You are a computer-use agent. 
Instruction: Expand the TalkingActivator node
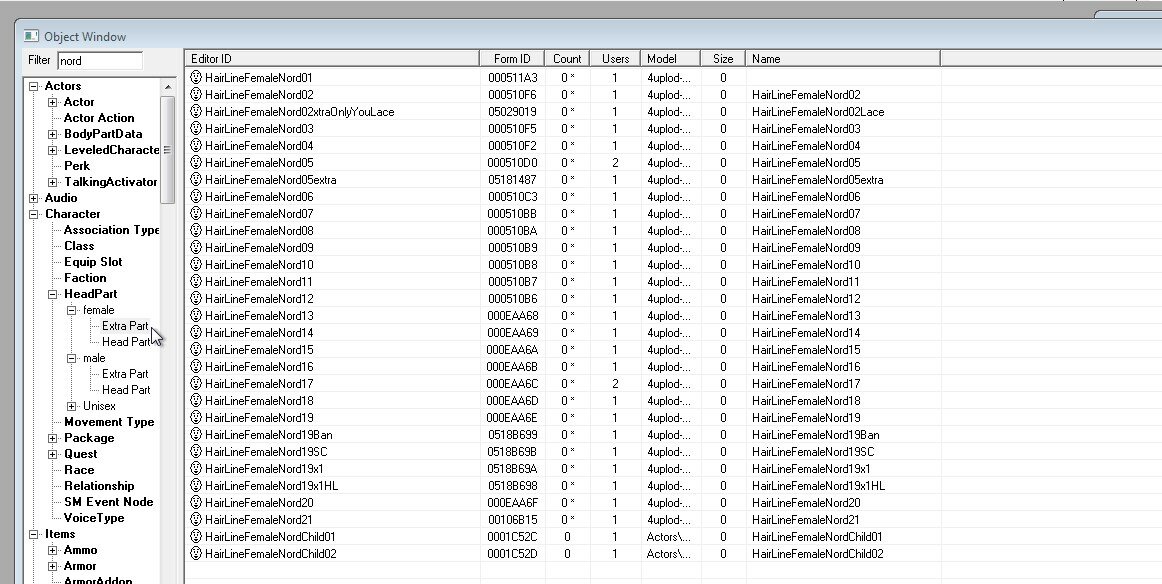(x=53, y=182)
